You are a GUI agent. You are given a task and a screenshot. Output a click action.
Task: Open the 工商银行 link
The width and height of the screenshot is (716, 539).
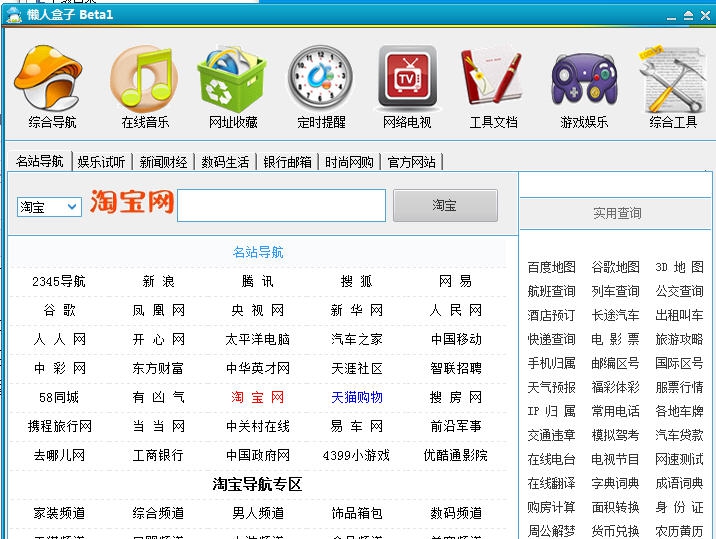pyautogui.click(x=158, y=455)
